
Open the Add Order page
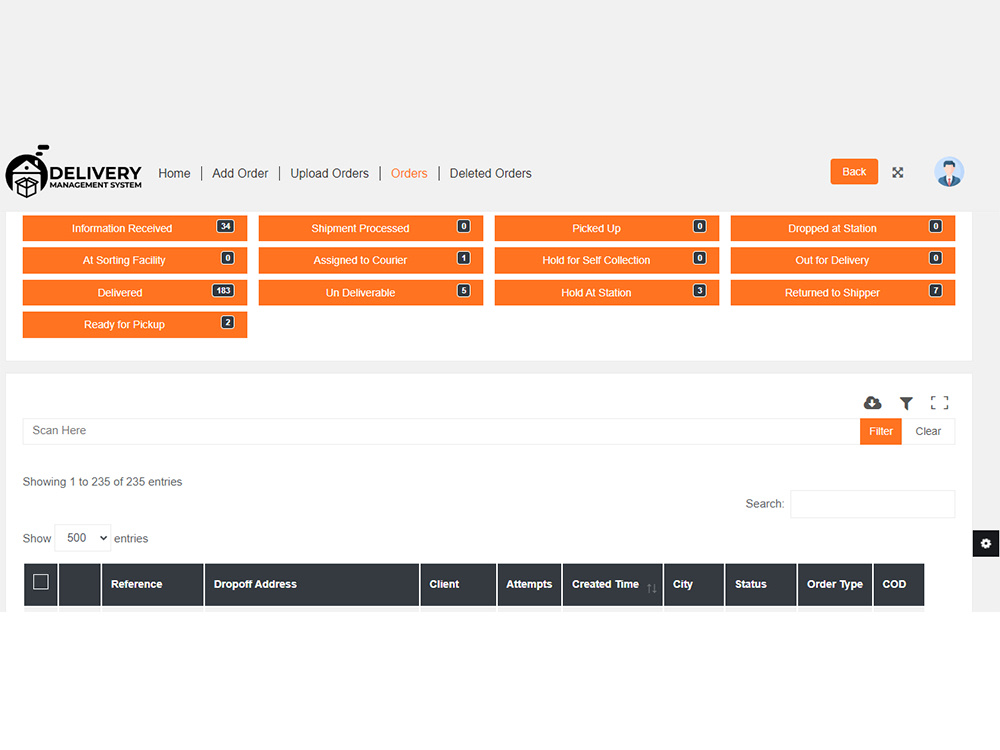(240, 173)
